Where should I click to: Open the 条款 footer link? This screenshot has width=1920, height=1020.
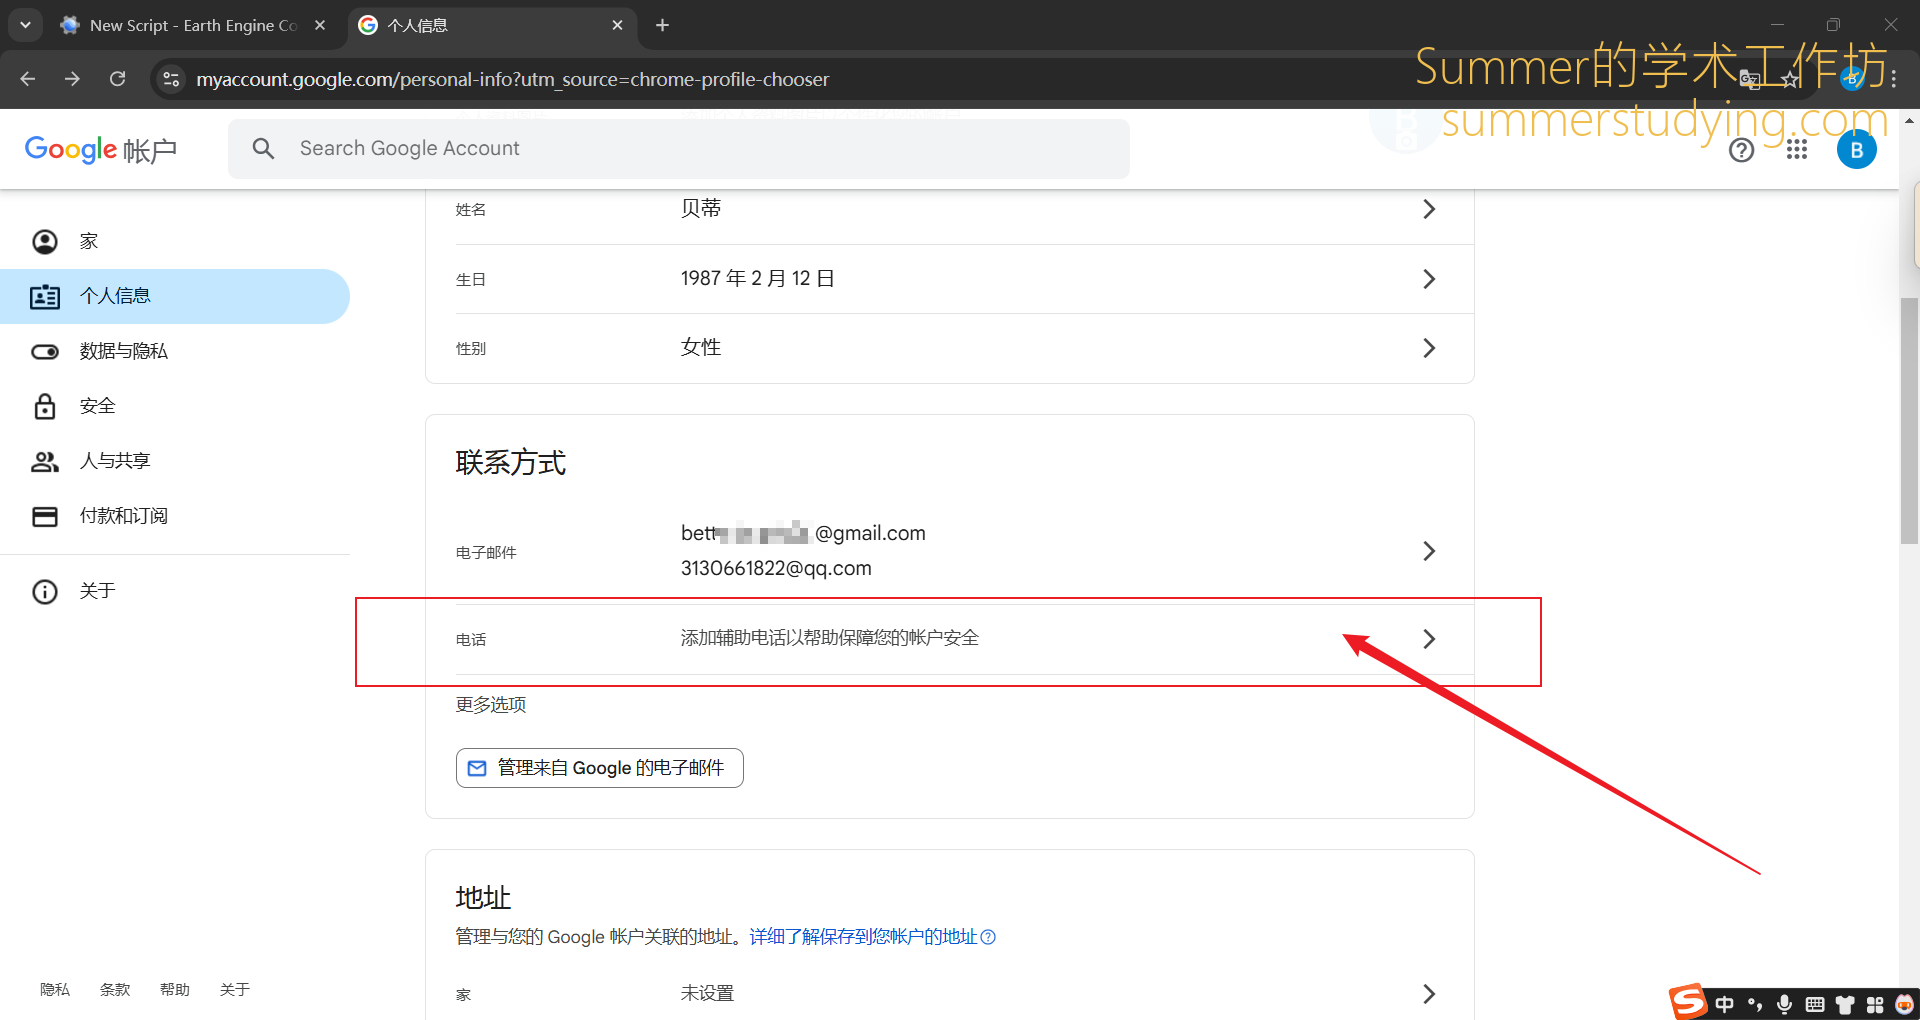[115, 990]
